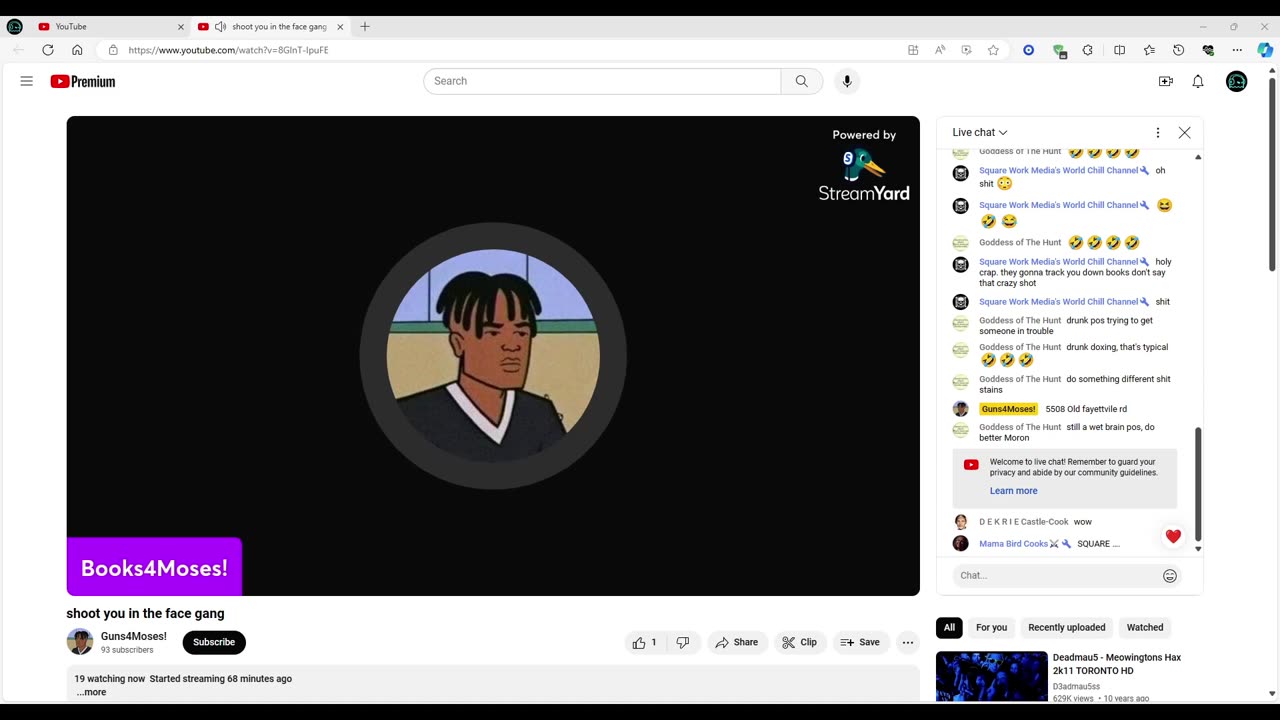Close the first YouTube tab

coord(181,27)
